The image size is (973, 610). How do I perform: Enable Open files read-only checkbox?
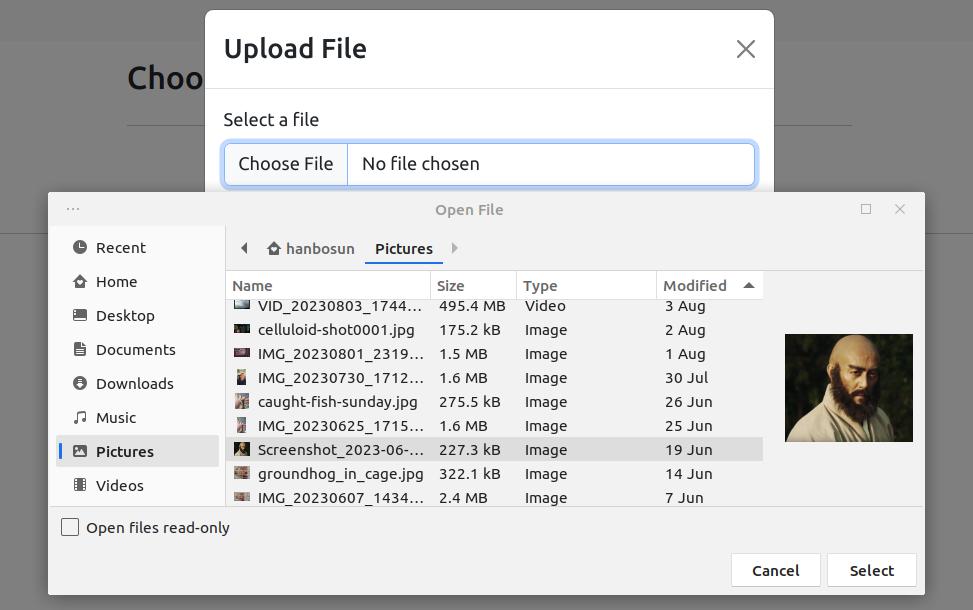[70, 527]
